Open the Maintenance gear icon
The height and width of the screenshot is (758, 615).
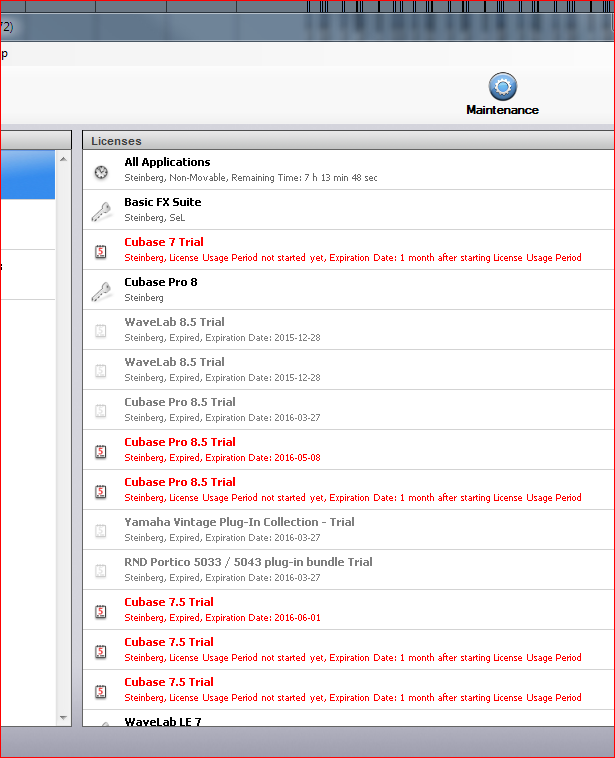click(x=502, y=87)
